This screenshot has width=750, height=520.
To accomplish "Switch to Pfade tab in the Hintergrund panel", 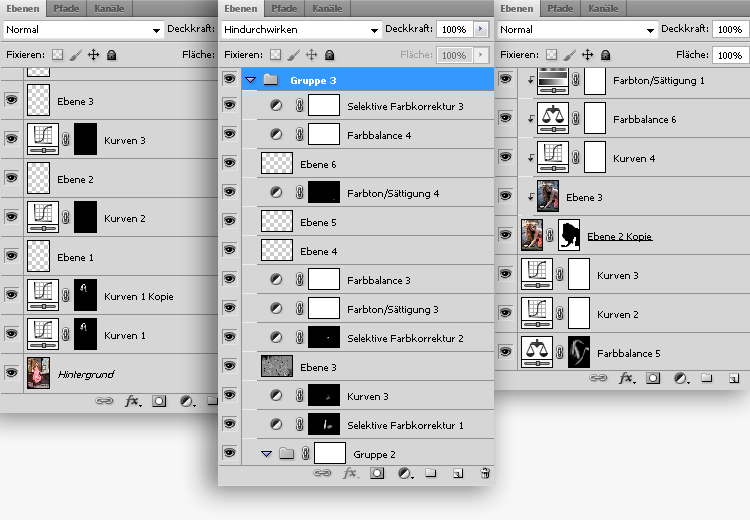I will tap(65, 8).
